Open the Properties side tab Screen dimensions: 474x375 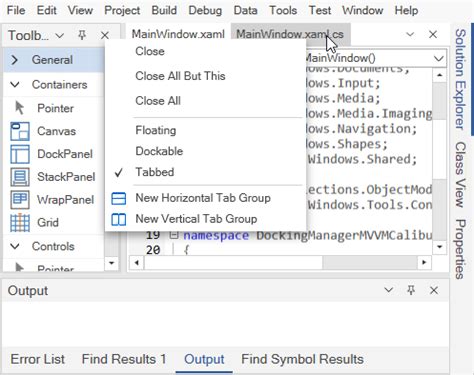coord(460,249)
